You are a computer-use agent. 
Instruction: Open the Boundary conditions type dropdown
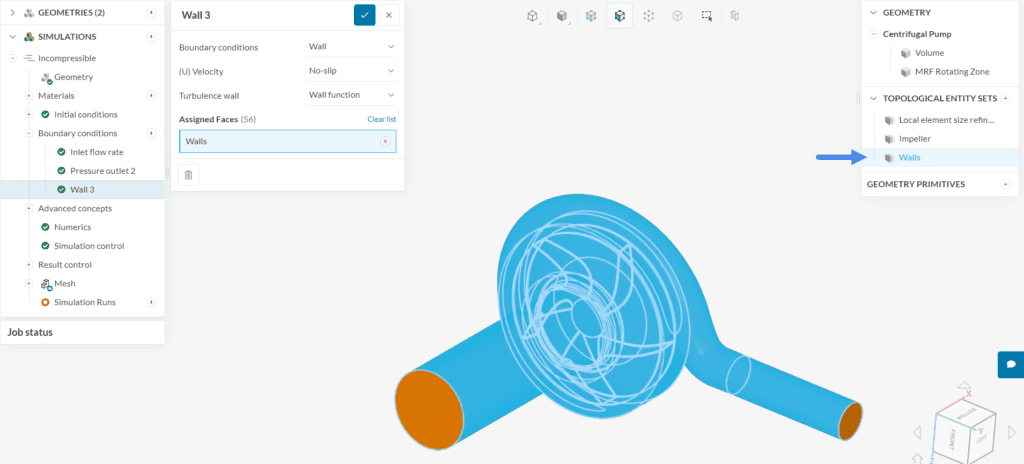pos(352,47)
